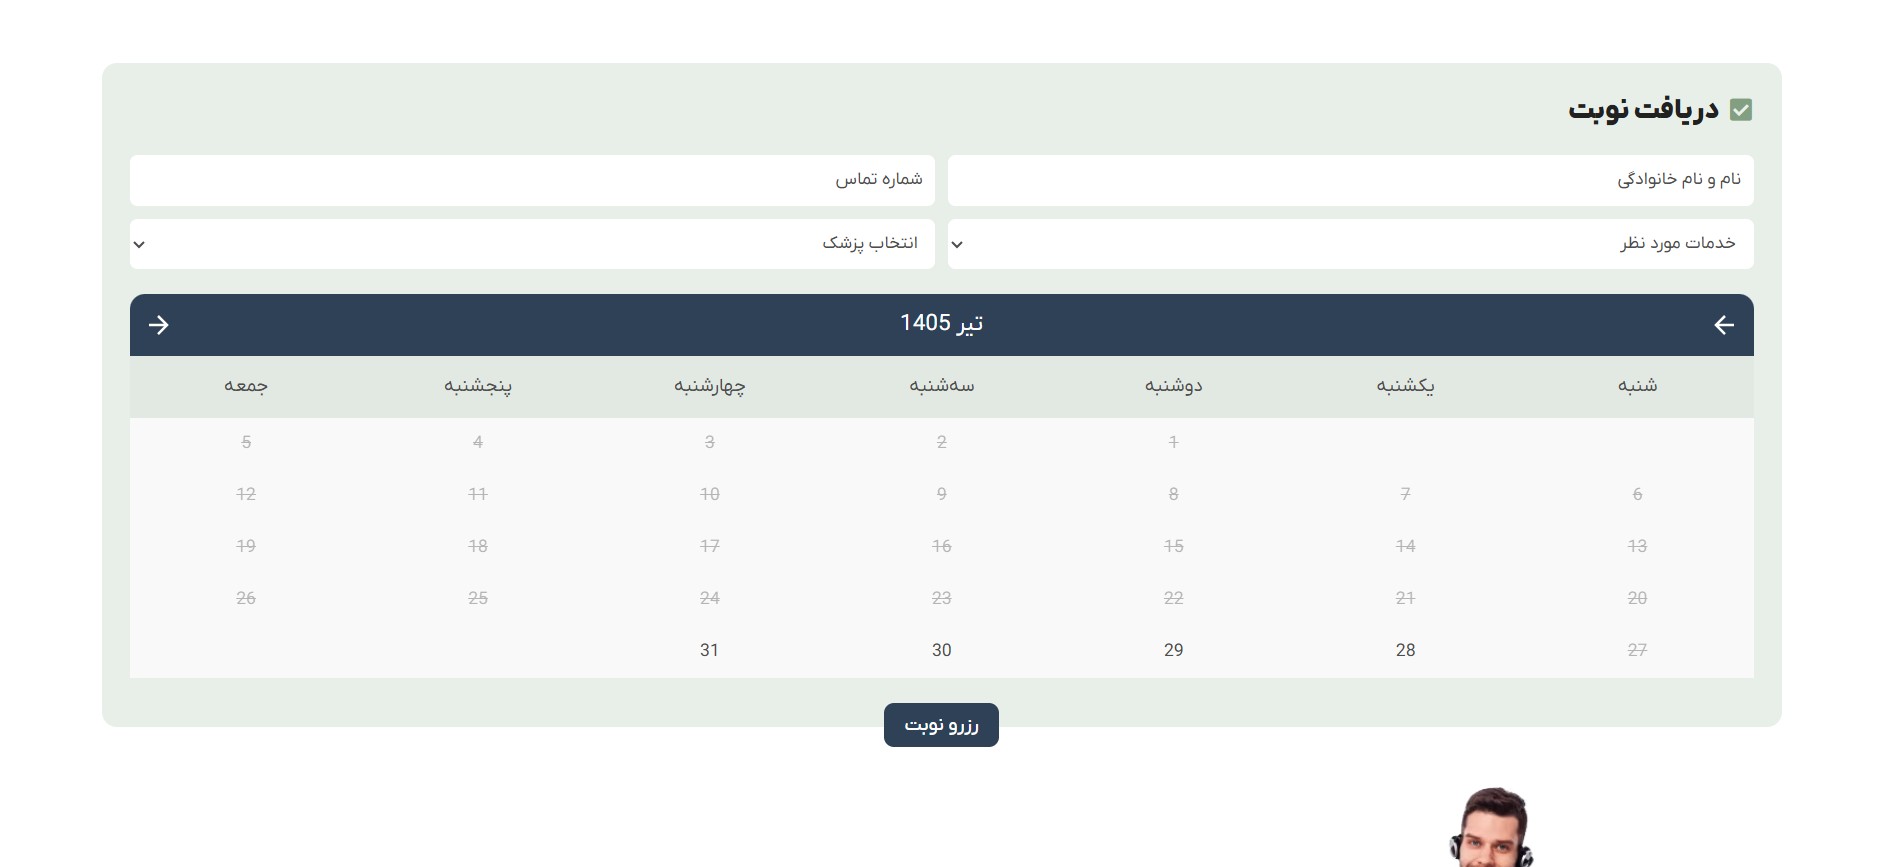The image size is (1891, 867).
Task: Click chevron arrow of خدمات مورد نظر
Action: click(x=957, y=245)
